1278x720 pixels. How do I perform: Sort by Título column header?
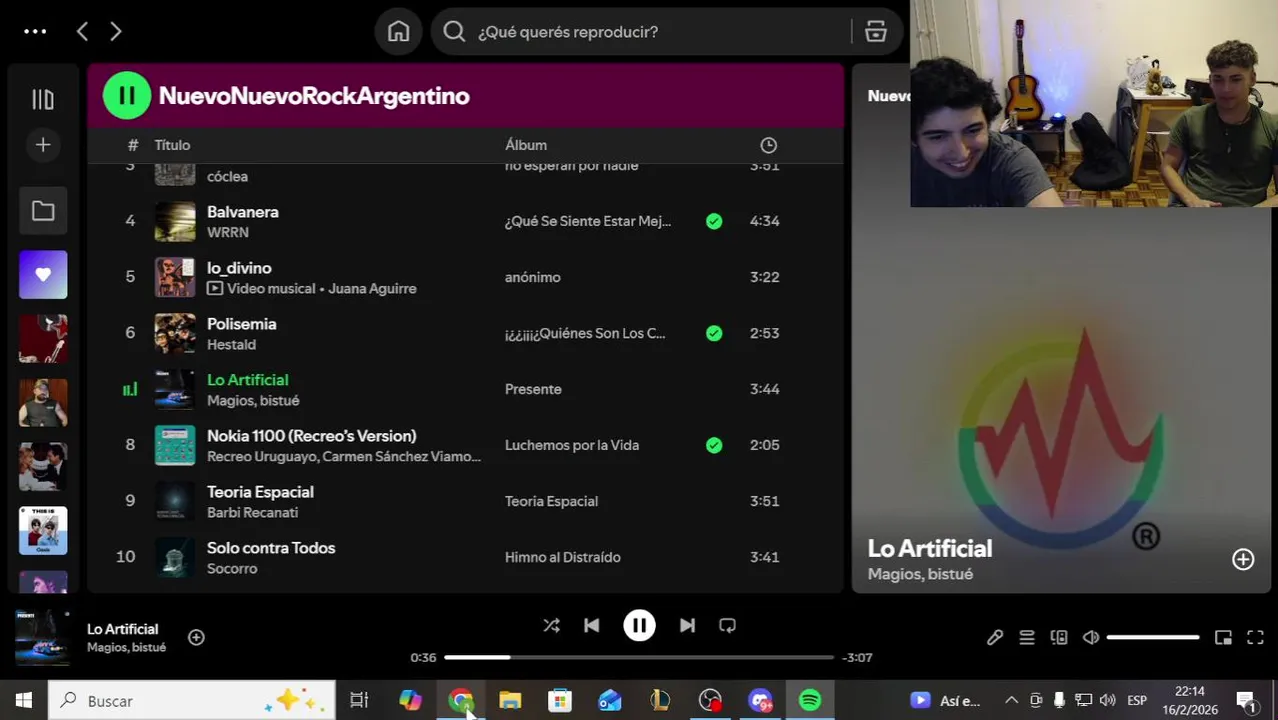pos(172,145)
